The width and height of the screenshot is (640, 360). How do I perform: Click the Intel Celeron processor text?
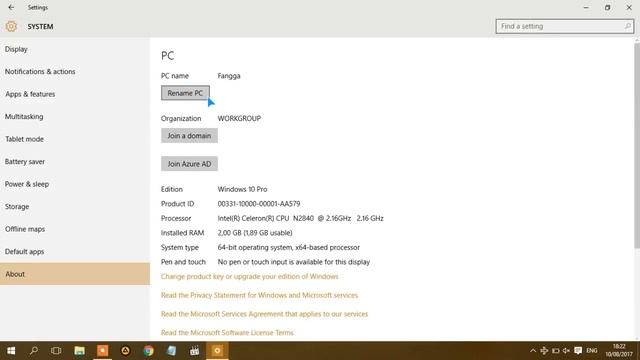click(x=300, y=218)
